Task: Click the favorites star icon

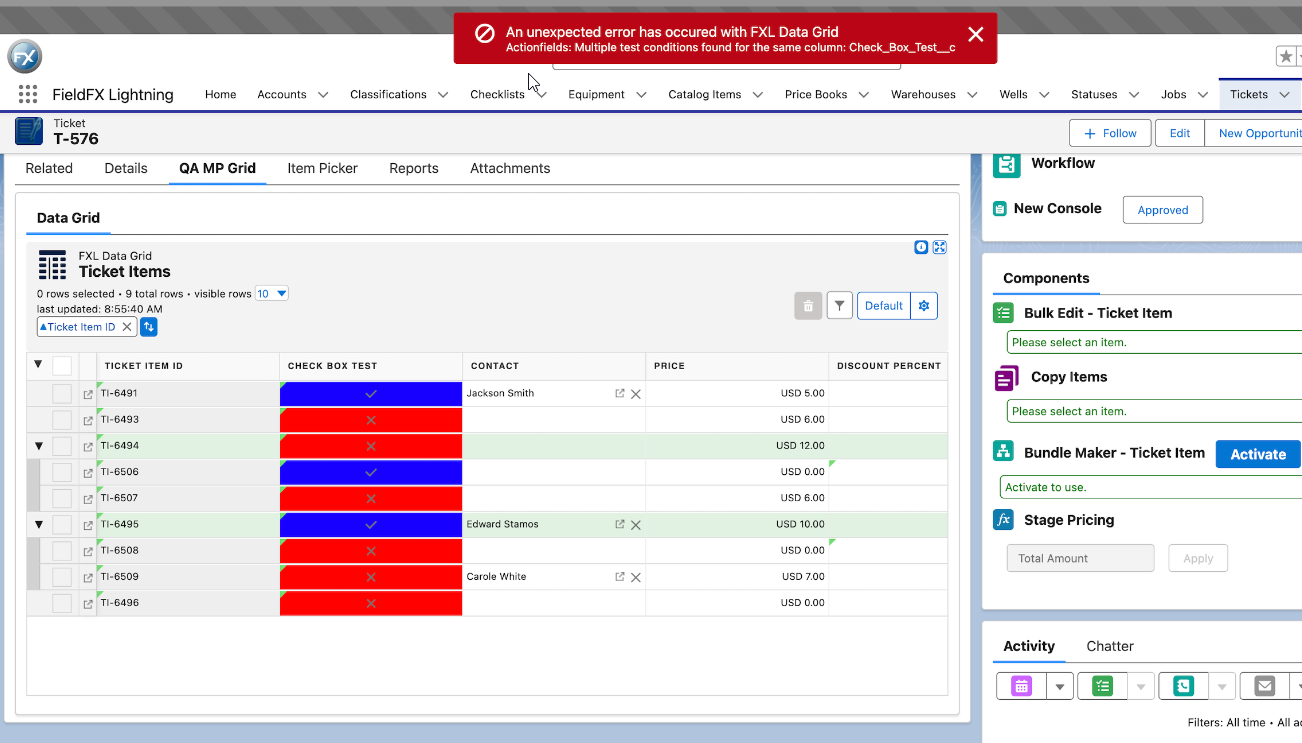Action: [x=1286, y=57]
